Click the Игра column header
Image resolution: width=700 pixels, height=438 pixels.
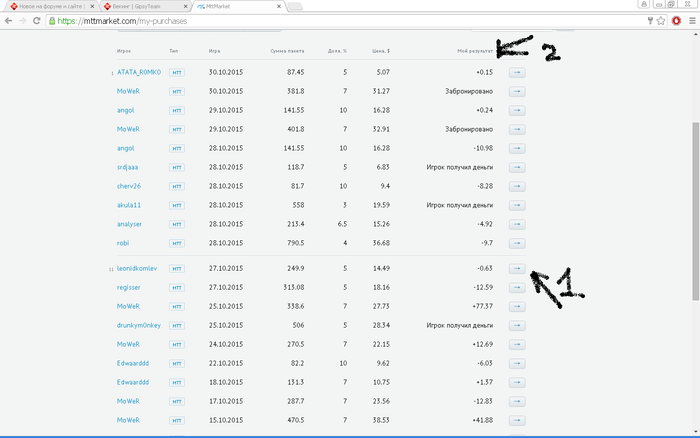tap(214, 51)
